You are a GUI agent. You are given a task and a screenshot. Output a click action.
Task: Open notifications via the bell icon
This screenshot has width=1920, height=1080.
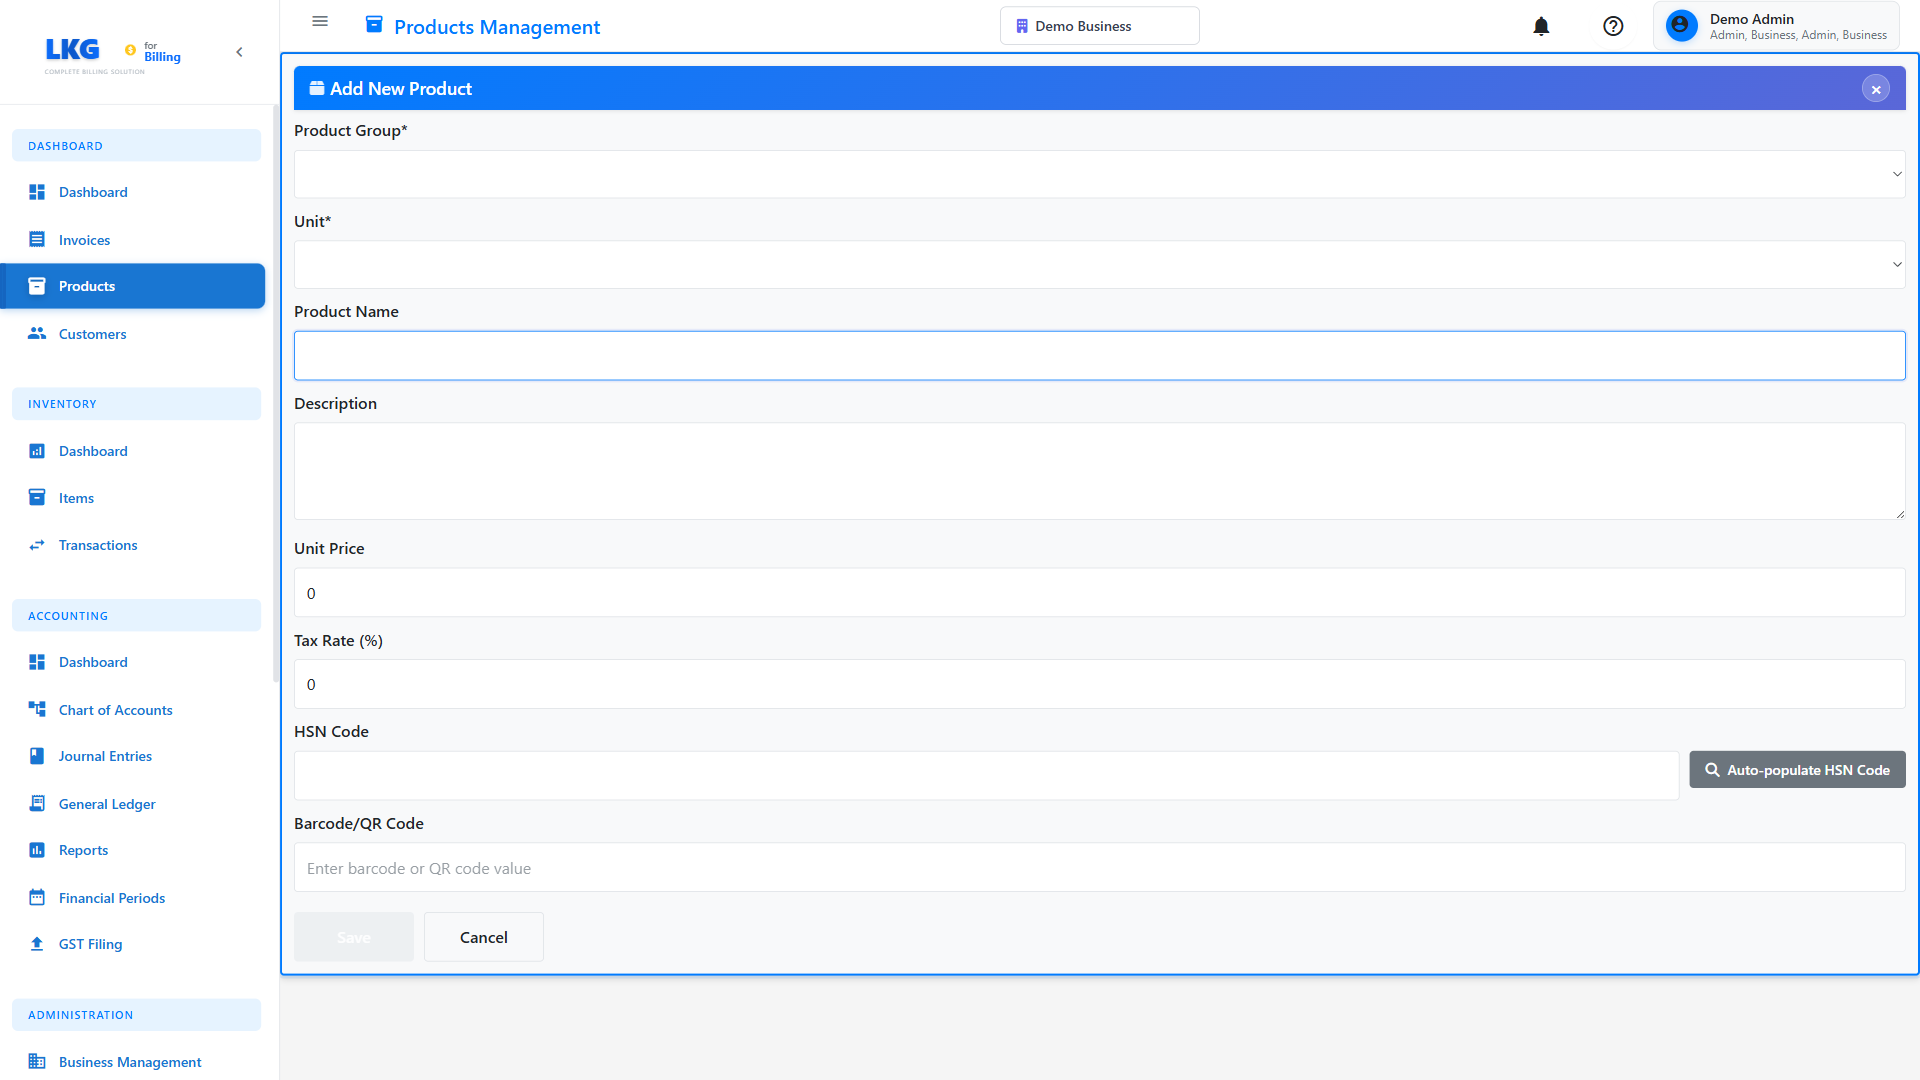click(x=1541, y=26)
